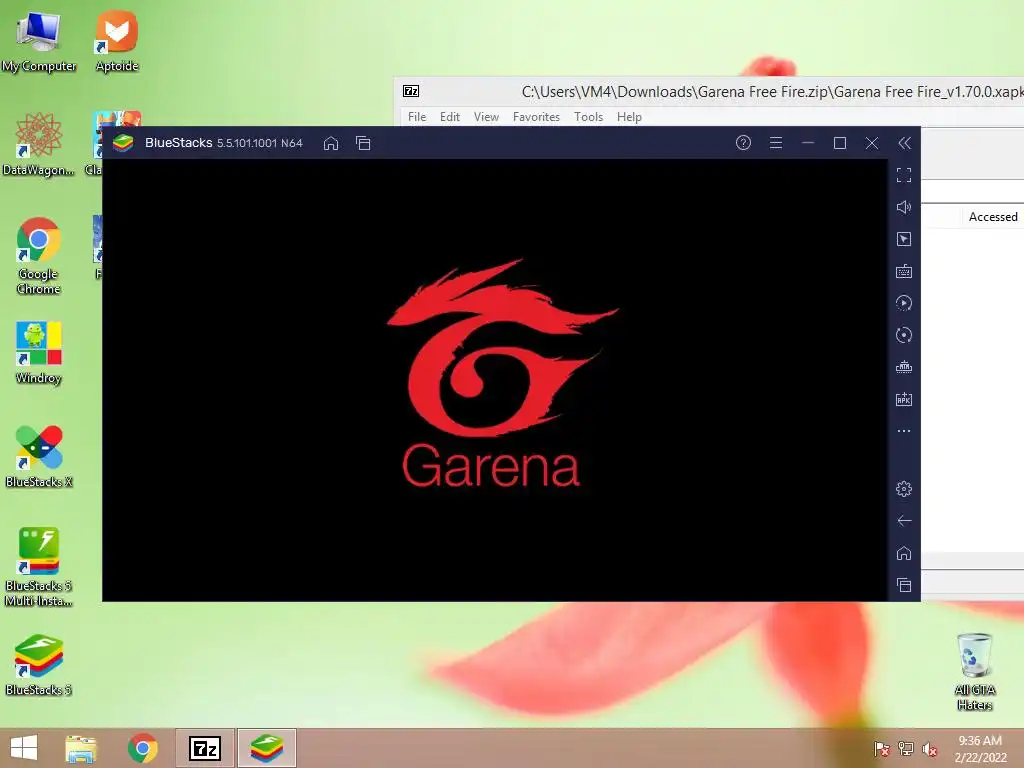The height and width of the screenshot is (768, 1024).
Task: Click BlueStacks logo in title bar
Action: [123, 143]
